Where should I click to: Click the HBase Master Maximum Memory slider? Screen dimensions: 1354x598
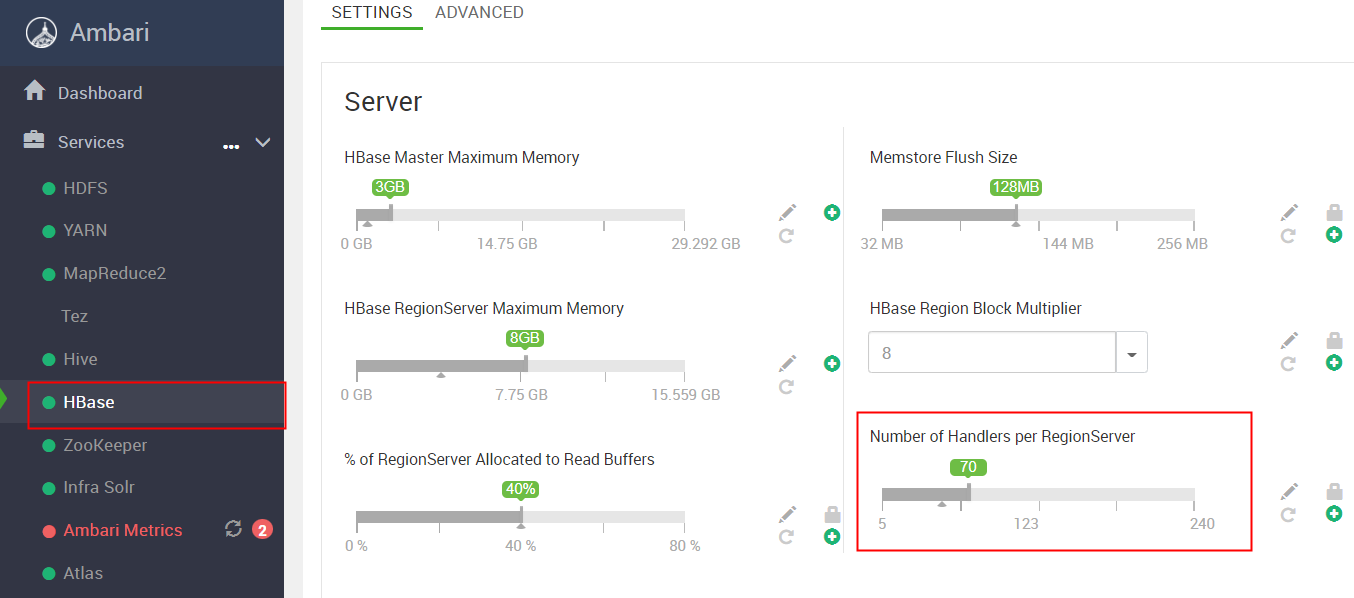coord(520,215)
